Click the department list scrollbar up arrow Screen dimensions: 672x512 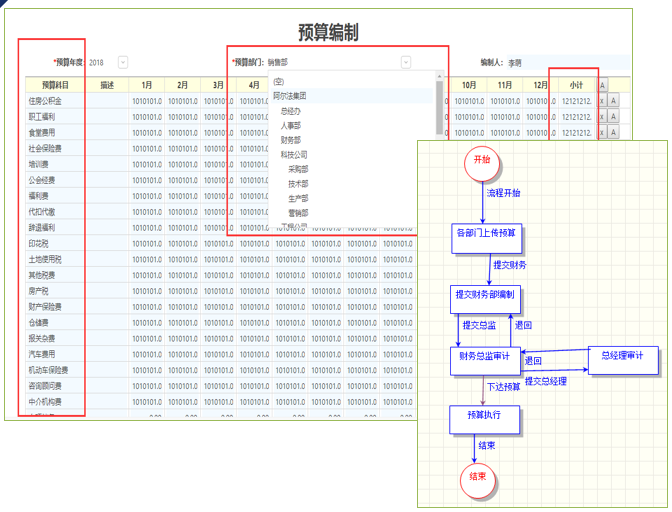439,76
